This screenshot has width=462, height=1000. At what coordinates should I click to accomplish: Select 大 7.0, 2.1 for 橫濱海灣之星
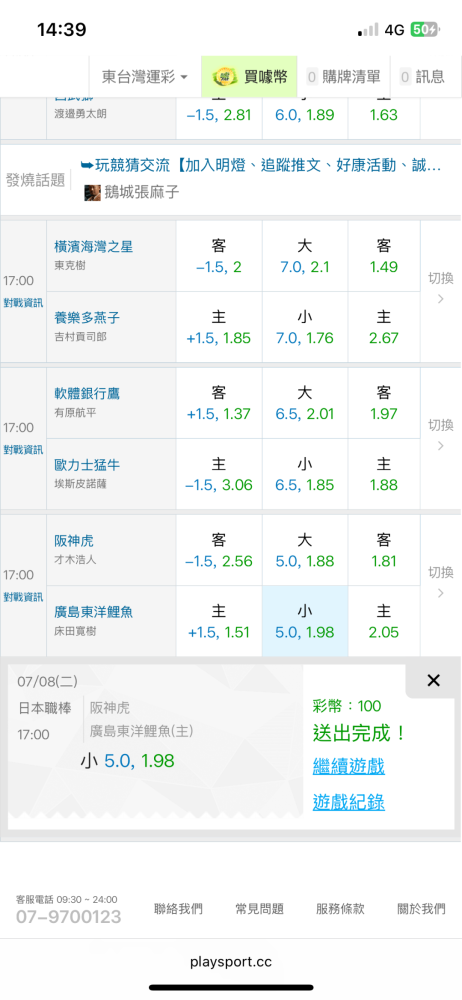305,256
